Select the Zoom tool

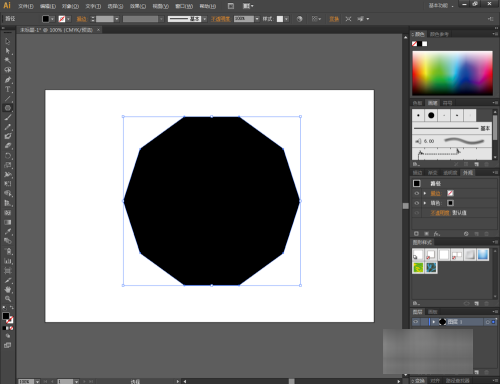(x=8, y=299)
